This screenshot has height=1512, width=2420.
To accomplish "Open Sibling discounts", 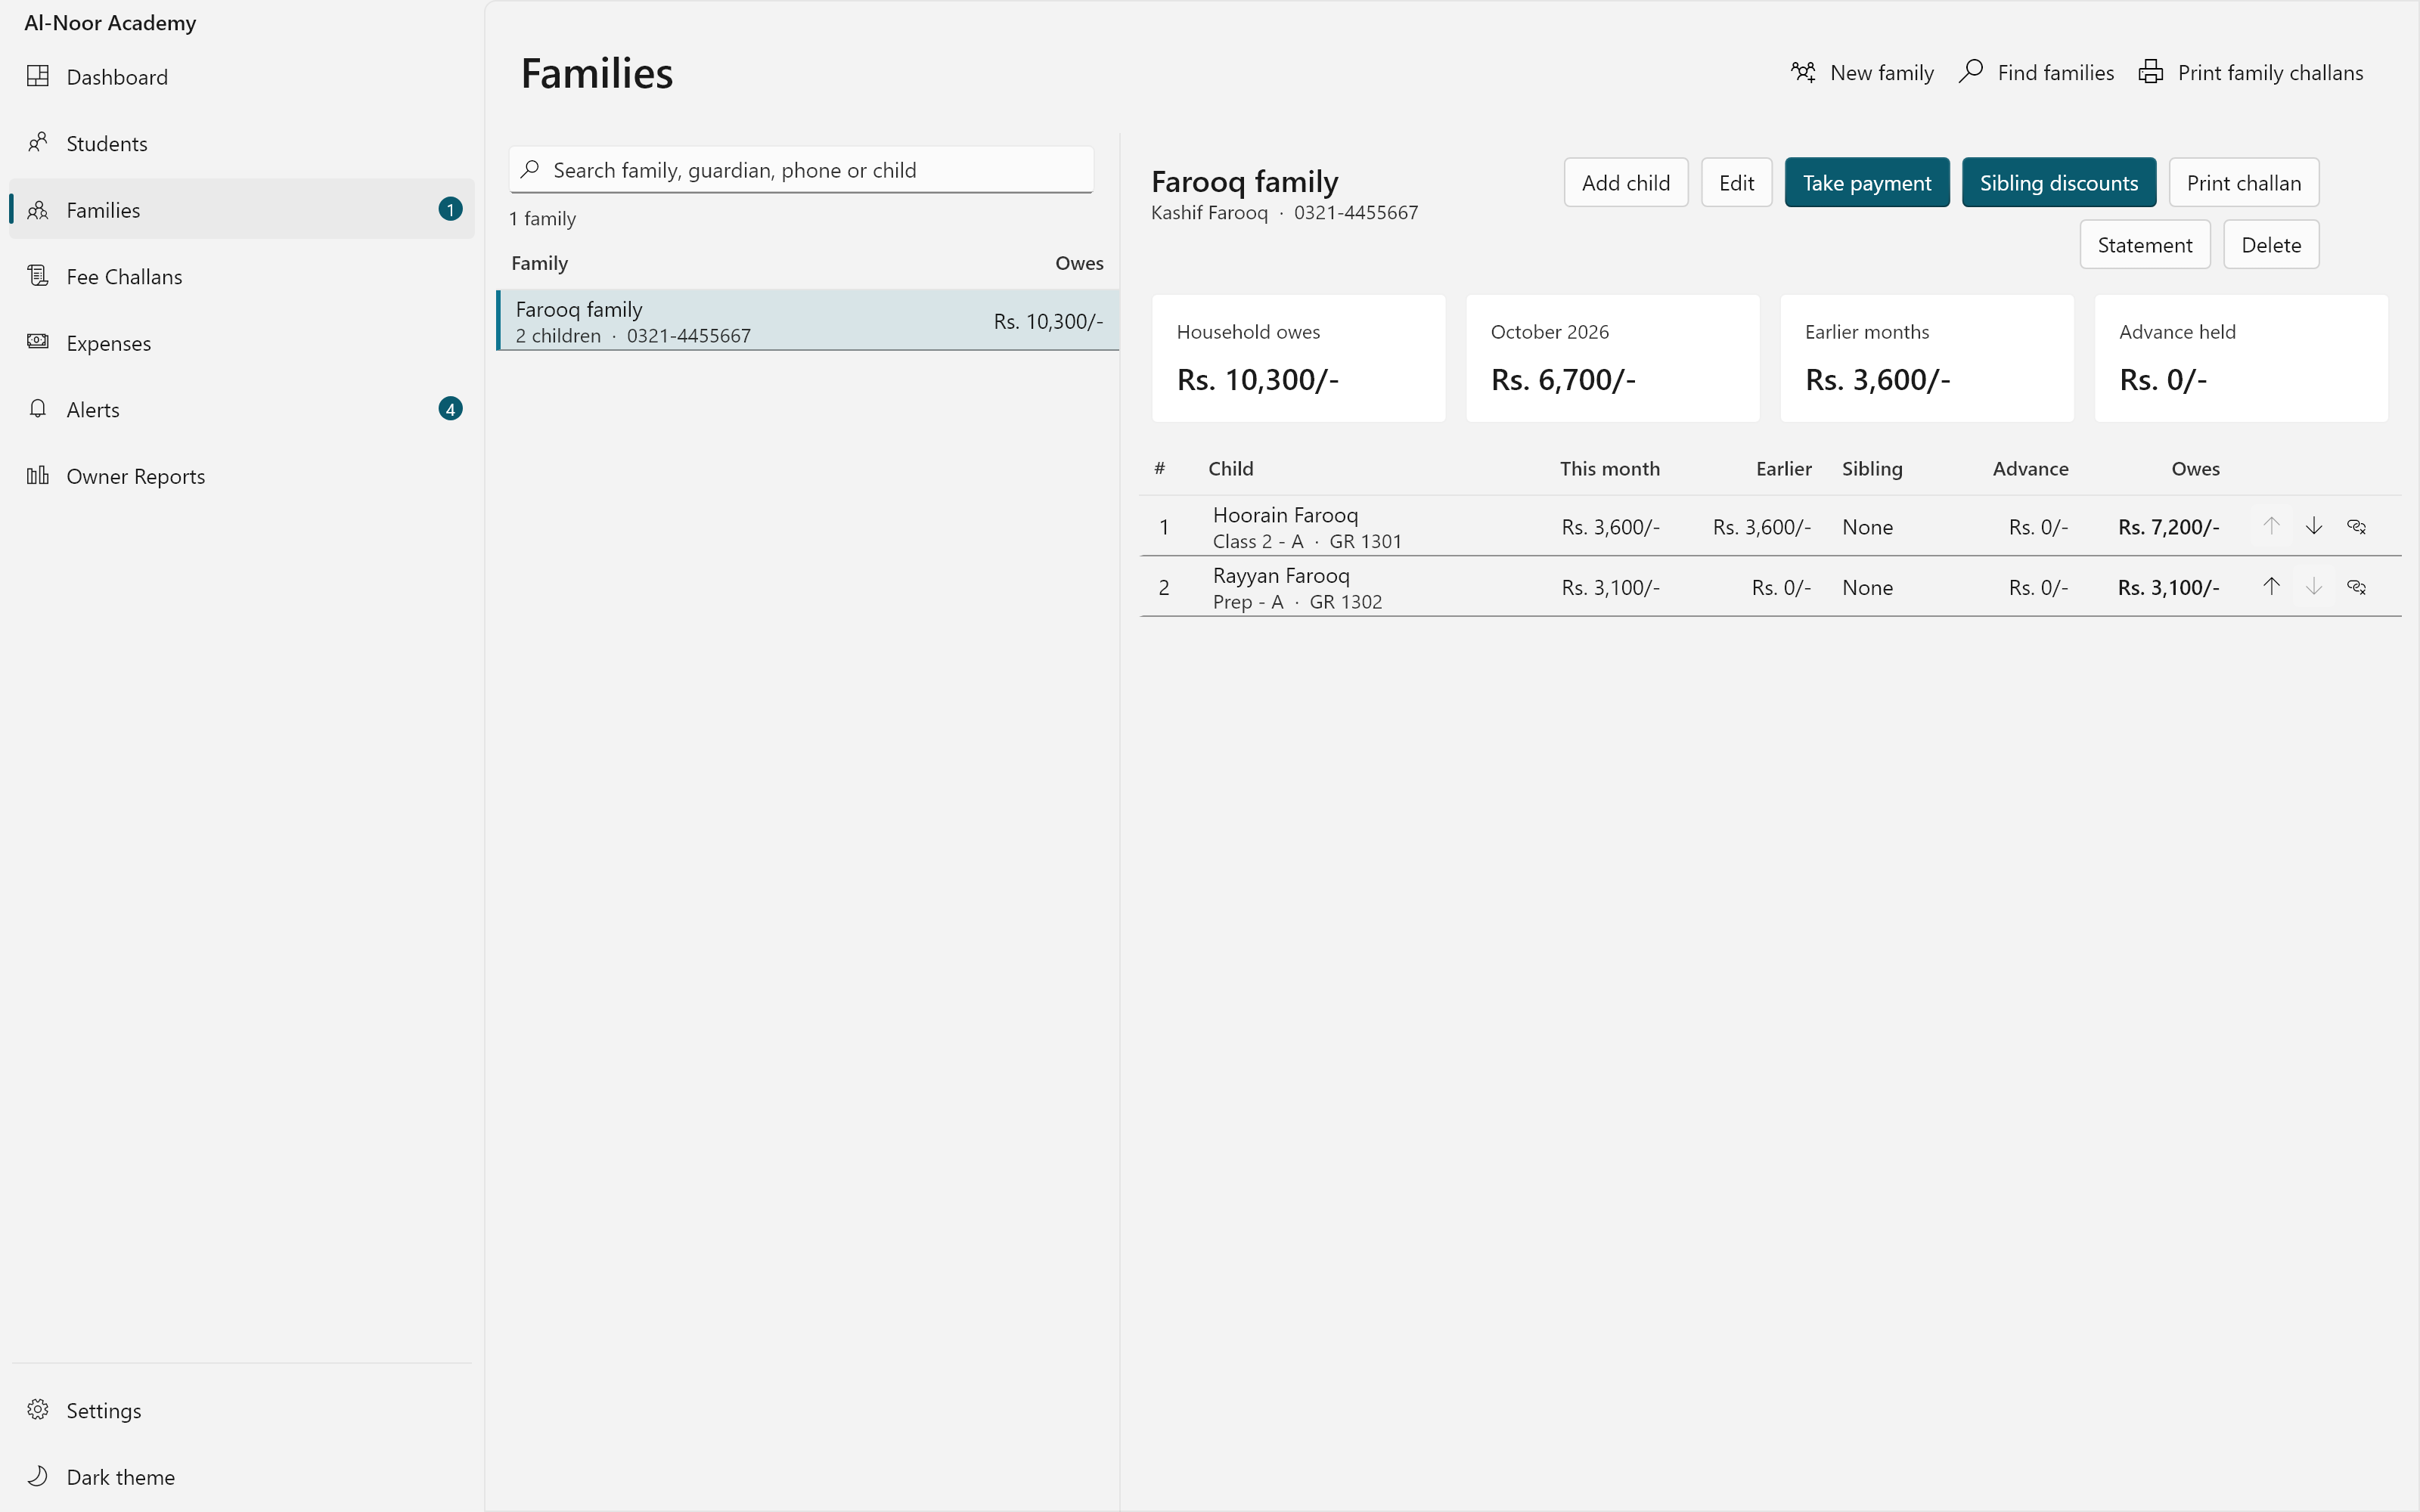I will [2059, 183].
